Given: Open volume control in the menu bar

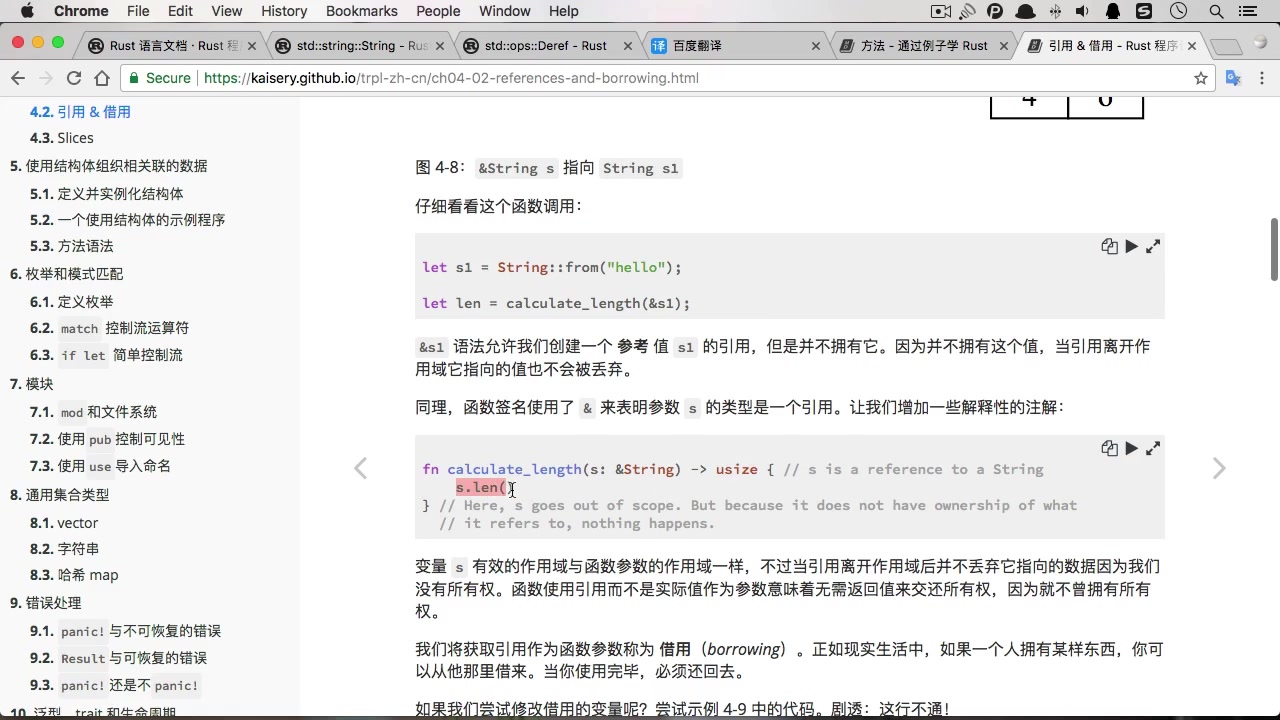Looking at the screenshot, I should pos(1082,11).
